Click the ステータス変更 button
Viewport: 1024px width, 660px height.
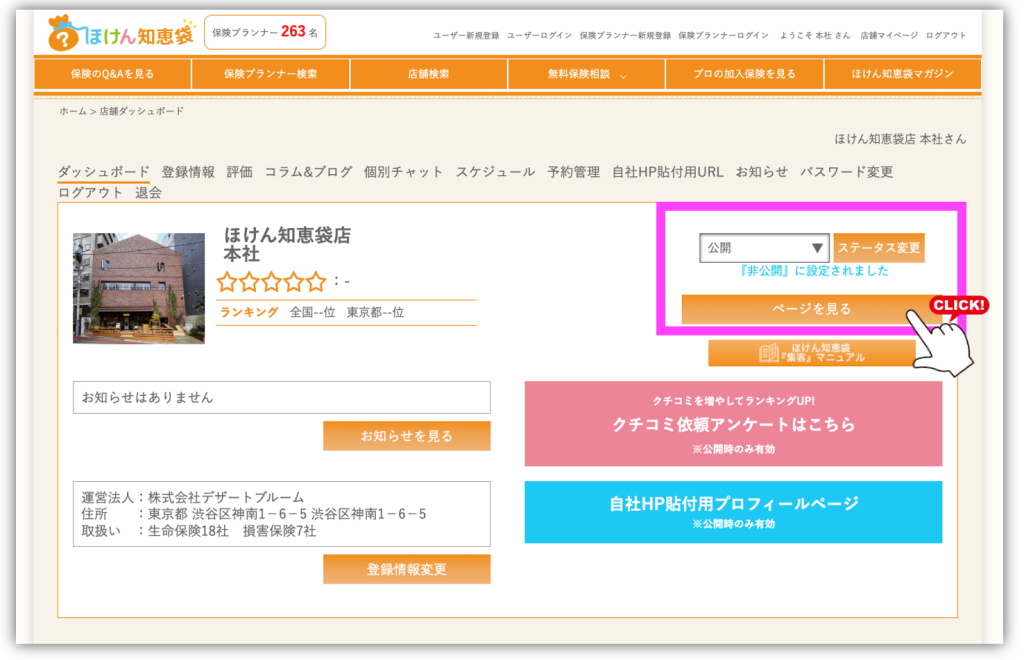pos(879,248)
